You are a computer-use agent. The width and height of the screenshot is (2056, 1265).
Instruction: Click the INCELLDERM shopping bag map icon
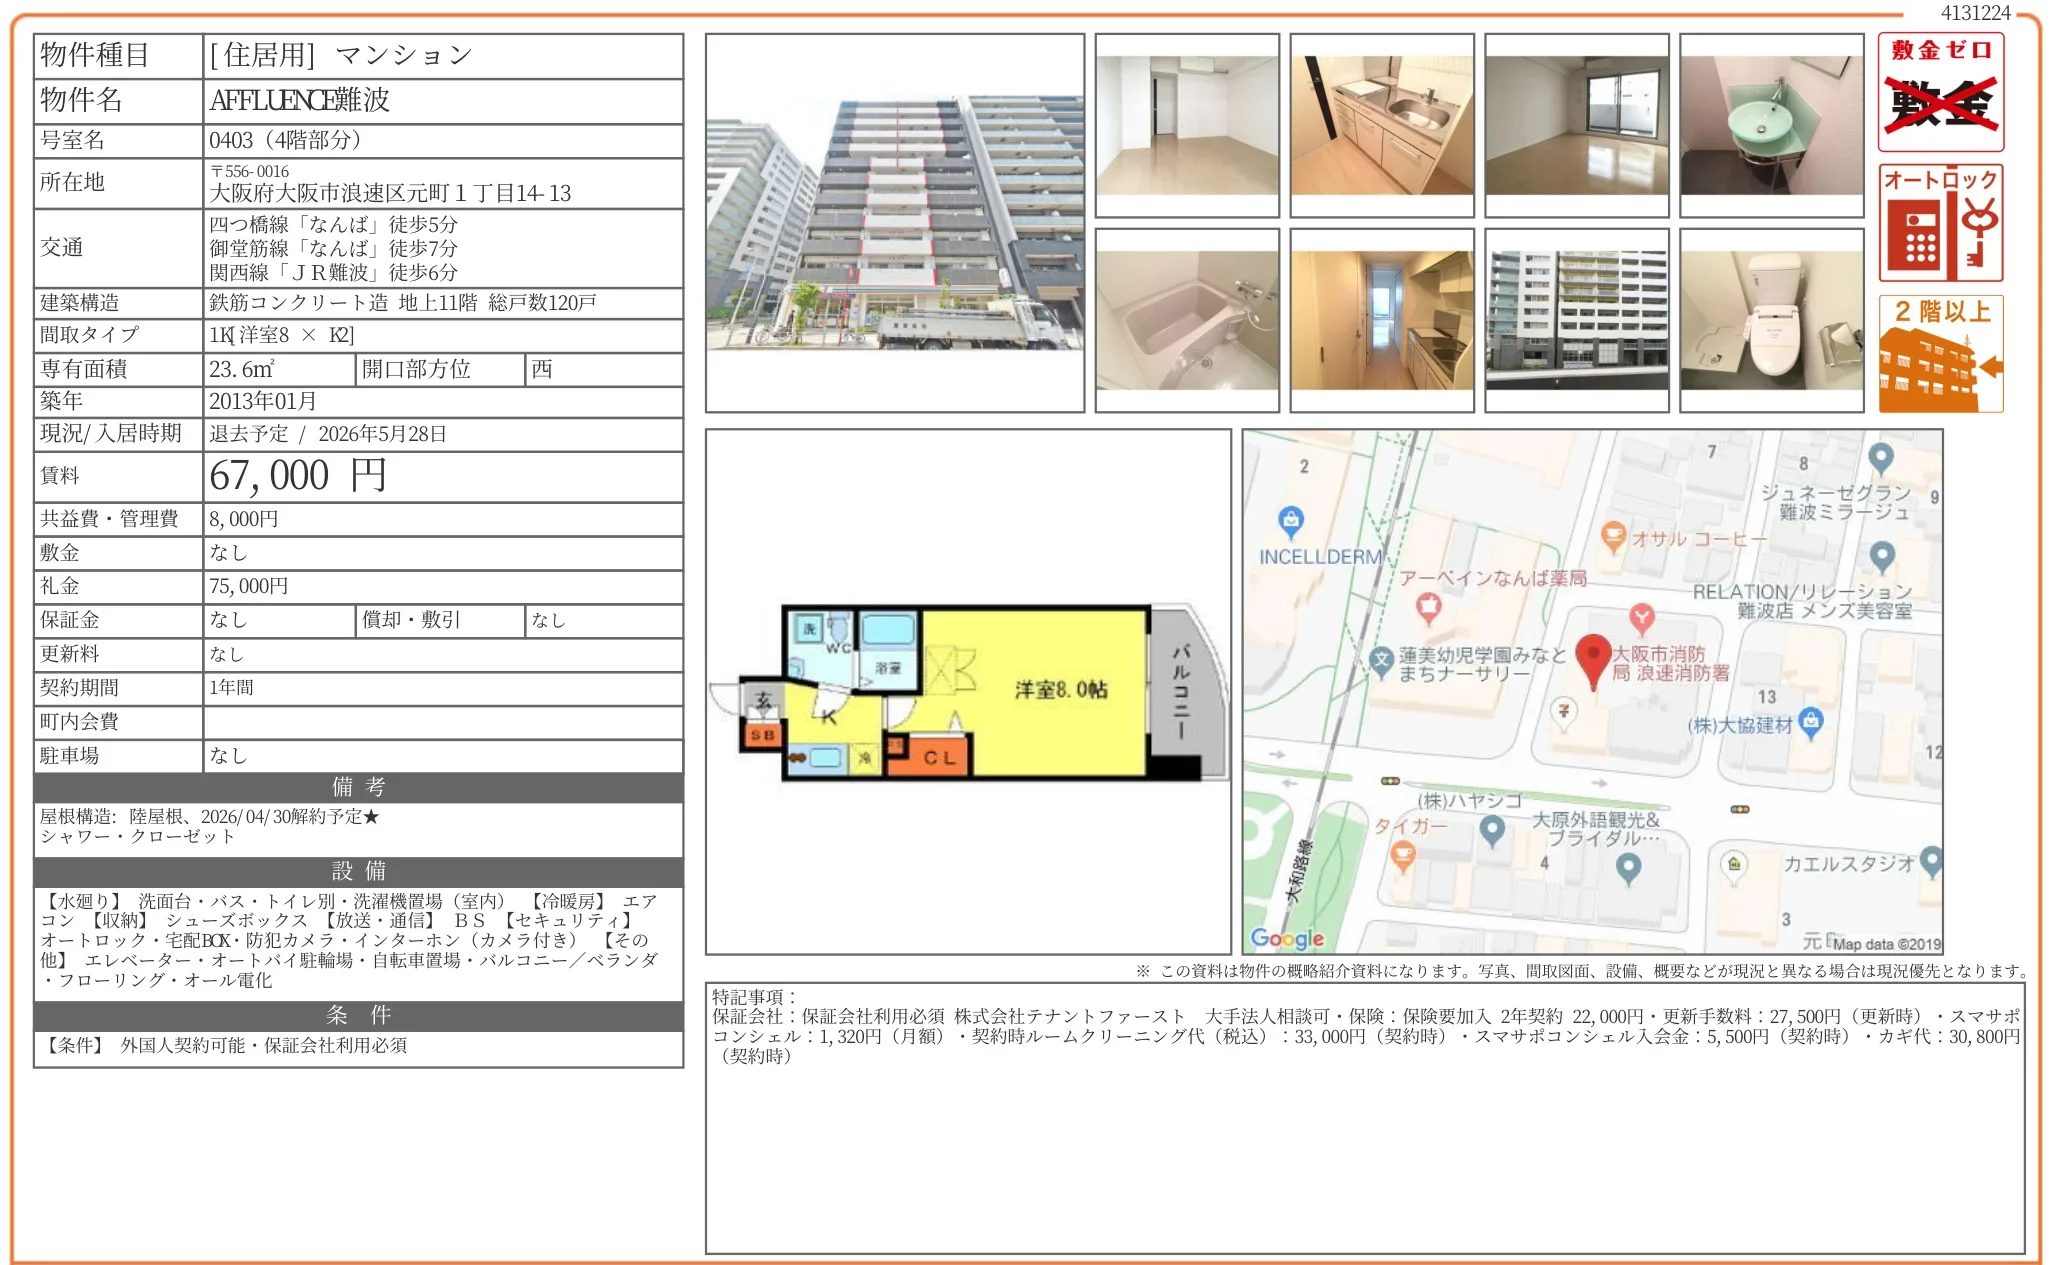(1292, 519)
